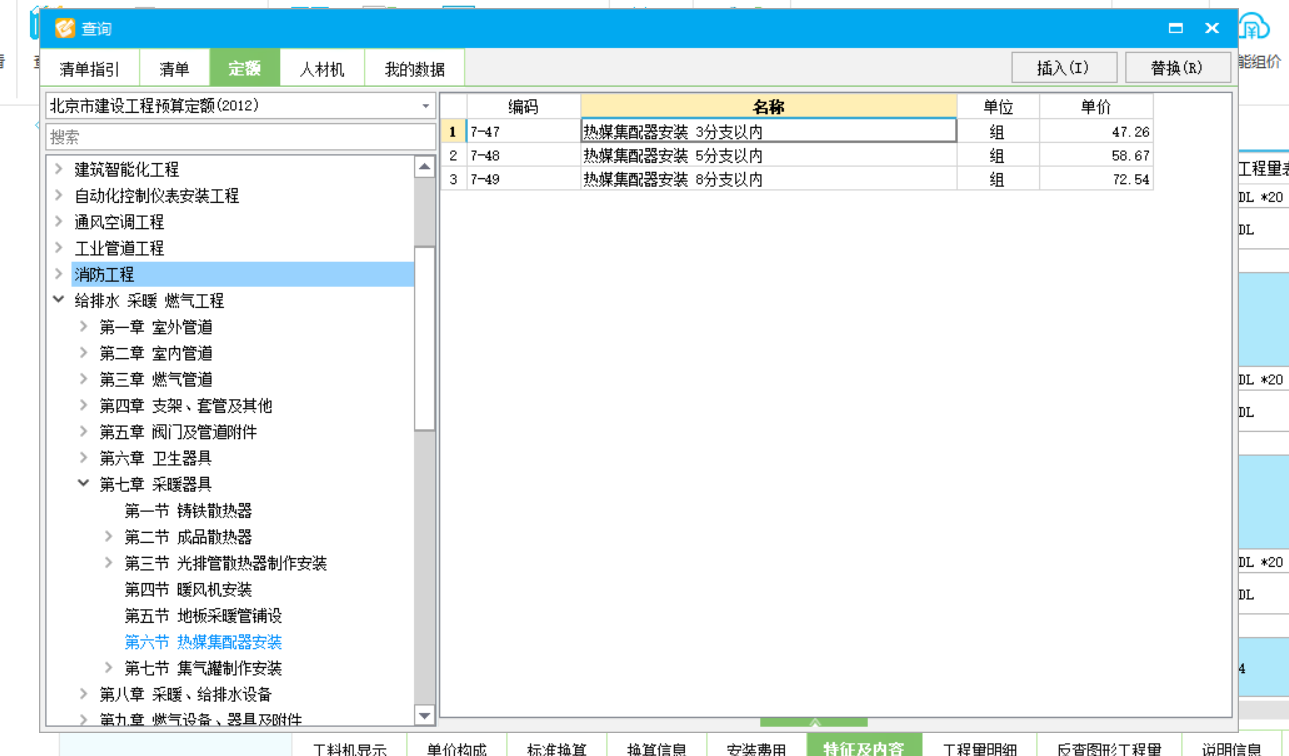Expand 第七节 集气罐制作安装
The width and height of the screenshot is (1289, 756).
click(x=109, y=668)
